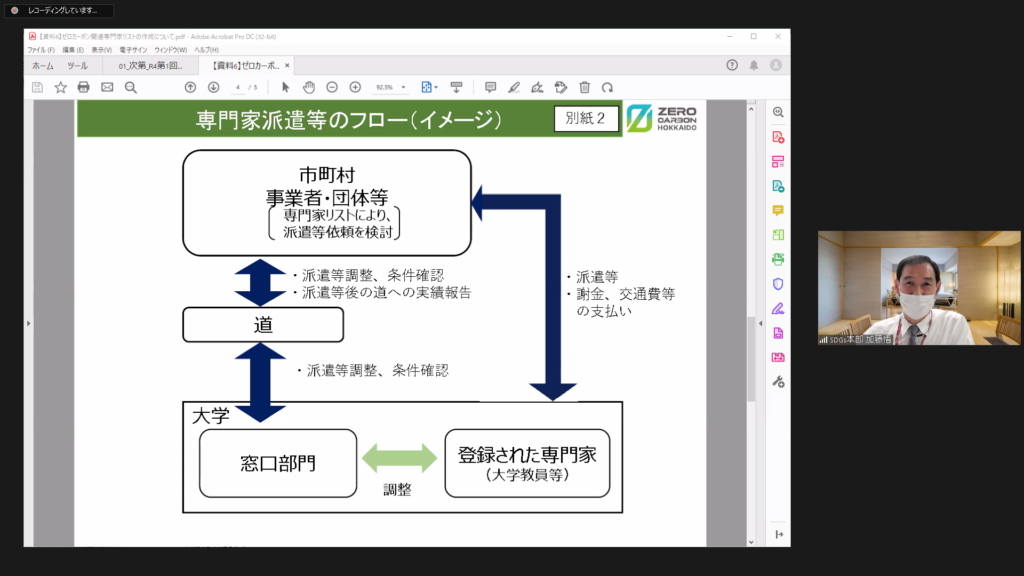Screen dimensions: 1024x576
Task: Open the Create PDF tool in right sidebar
Action: pos(778,137)
